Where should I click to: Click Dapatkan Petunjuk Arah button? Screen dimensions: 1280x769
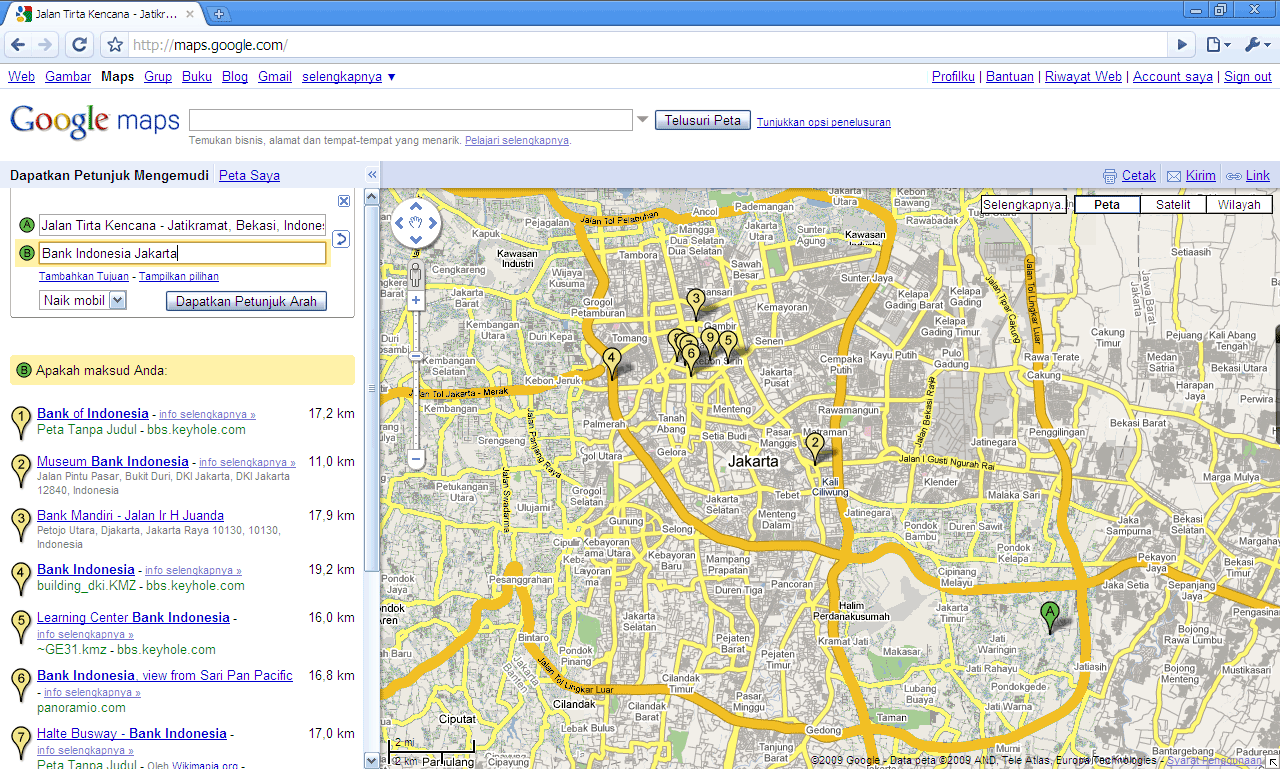click(x=246, y=301)
